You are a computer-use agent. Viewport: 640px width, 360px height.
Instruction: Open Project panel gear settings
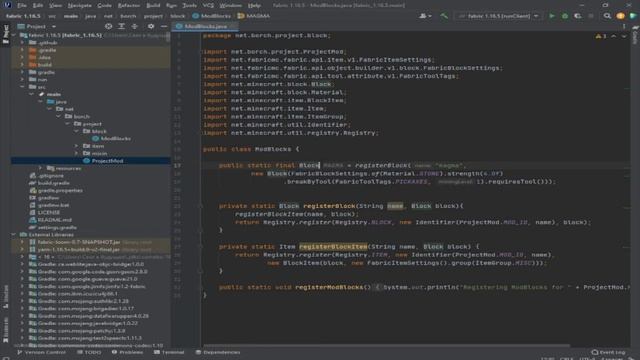151,26
